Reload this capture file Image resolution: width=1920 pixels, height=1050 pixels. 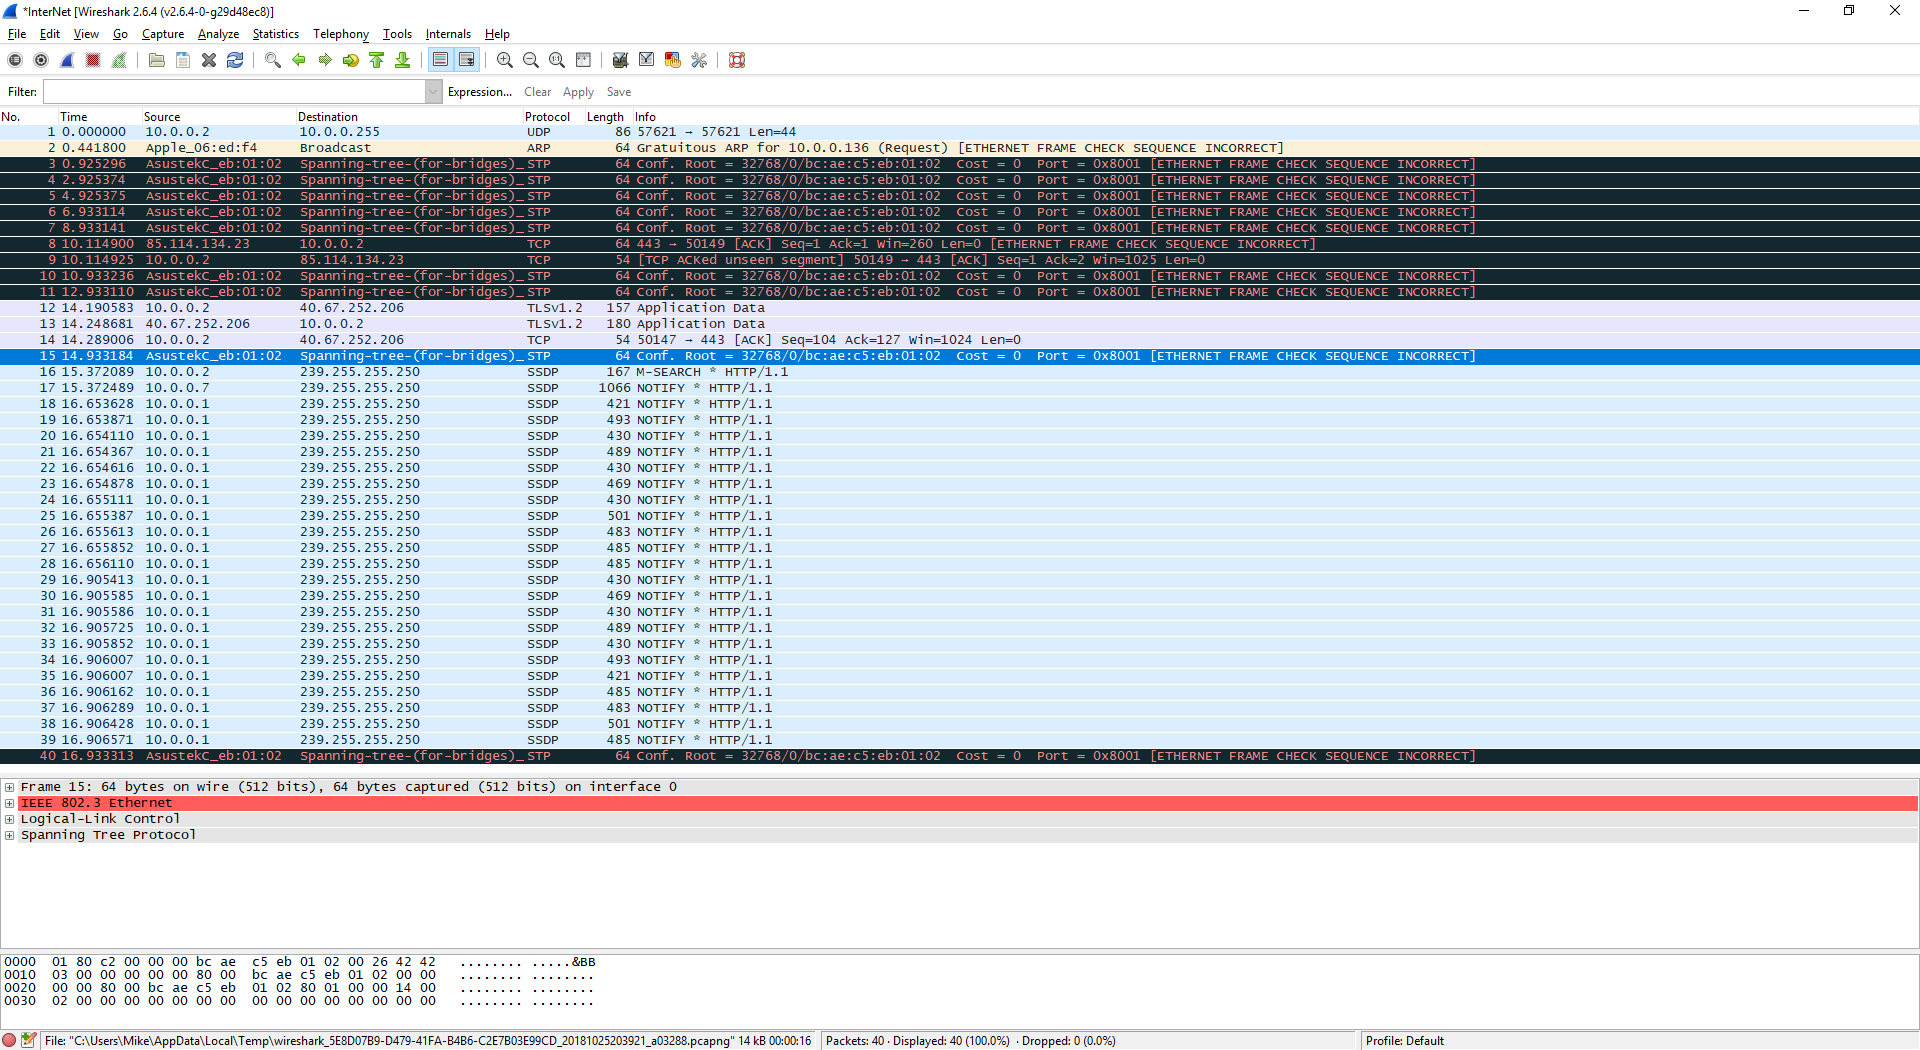click(235, 60)
